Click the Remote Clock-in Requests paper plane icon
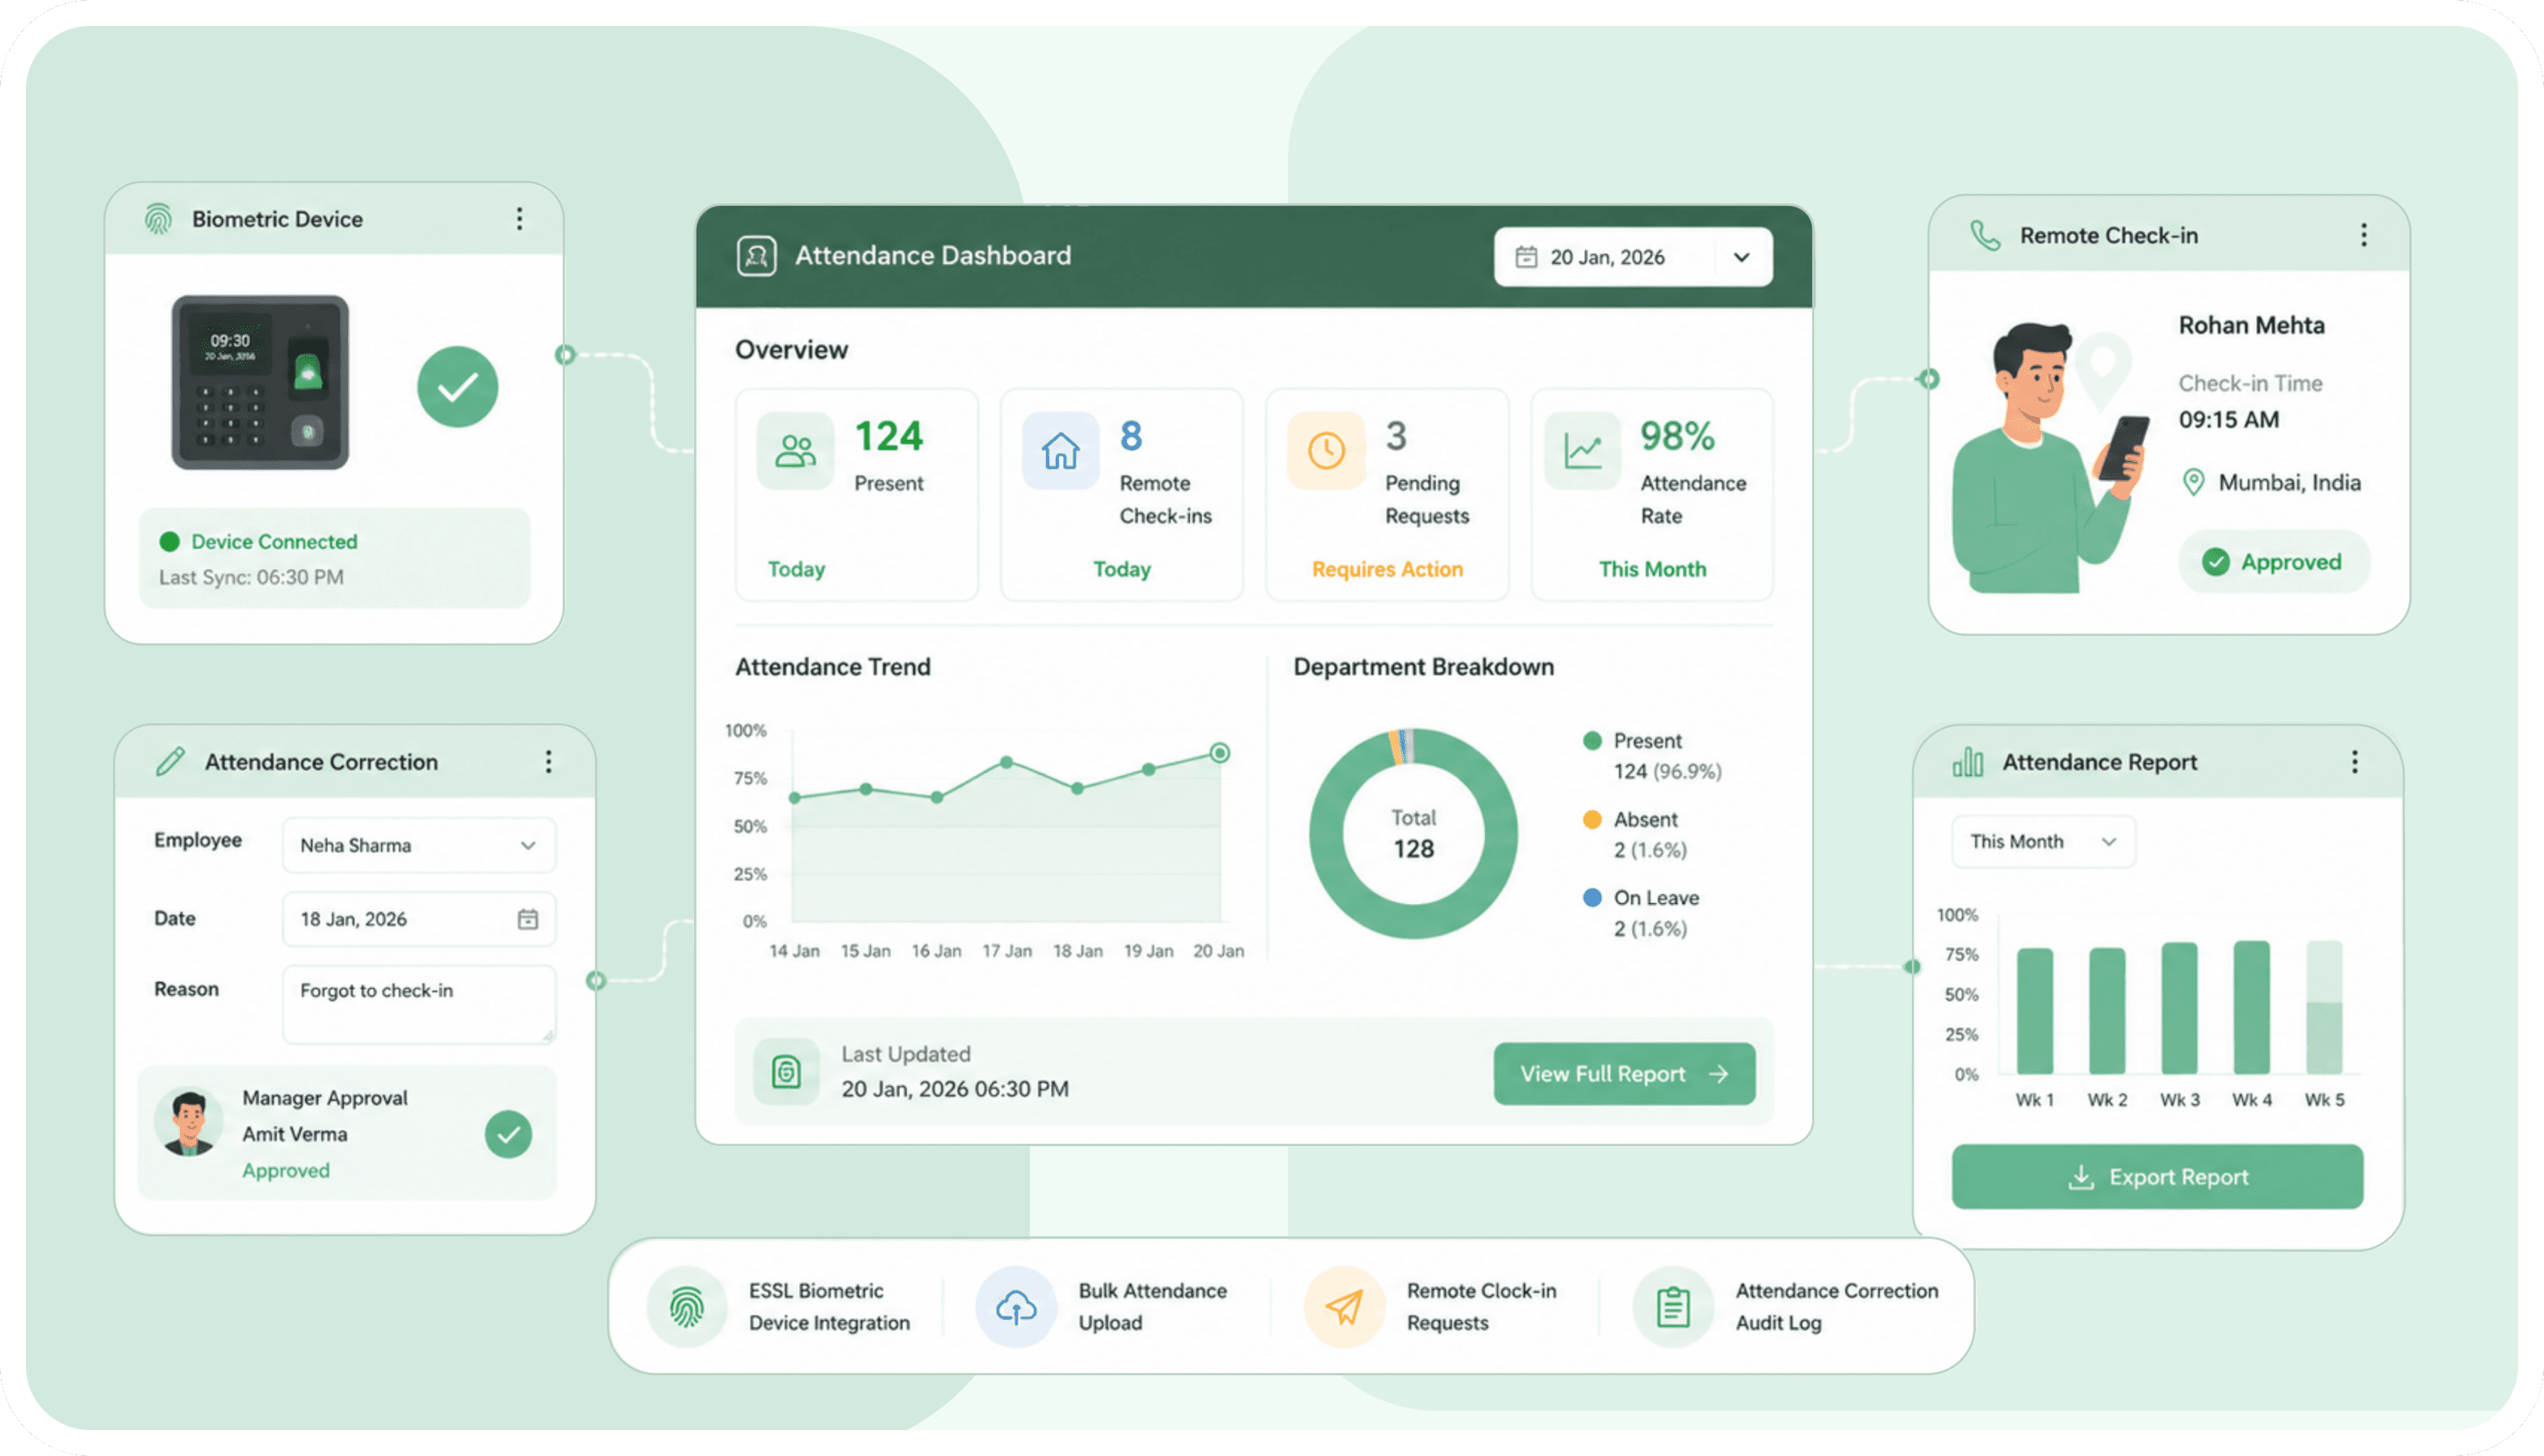Image resolution: width=2544 pixels, height=1456 pixels. pyautogui.click(x=1344, y=1307)
